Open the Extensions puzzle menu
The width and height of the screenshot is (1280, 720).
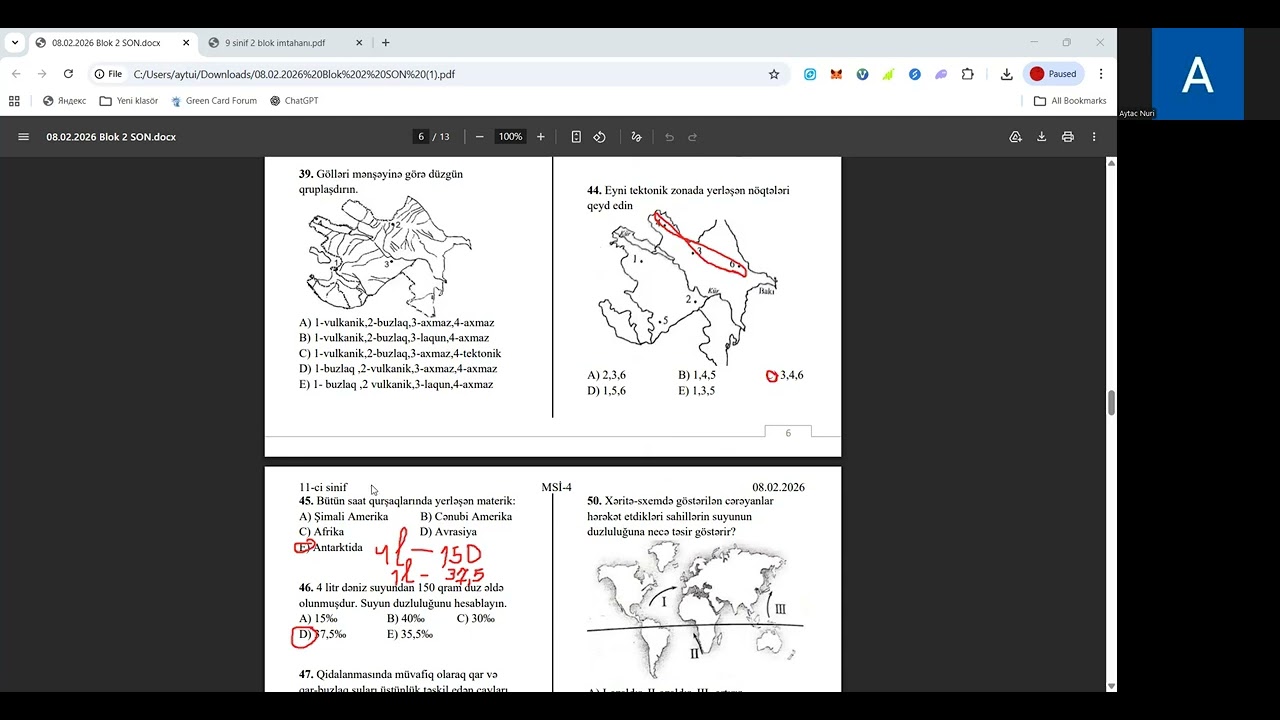[x=967, y=74]
